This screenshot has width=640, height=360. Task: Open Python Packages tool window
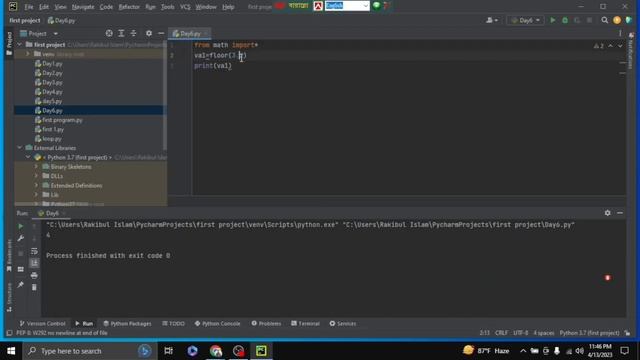click(127, 323)
